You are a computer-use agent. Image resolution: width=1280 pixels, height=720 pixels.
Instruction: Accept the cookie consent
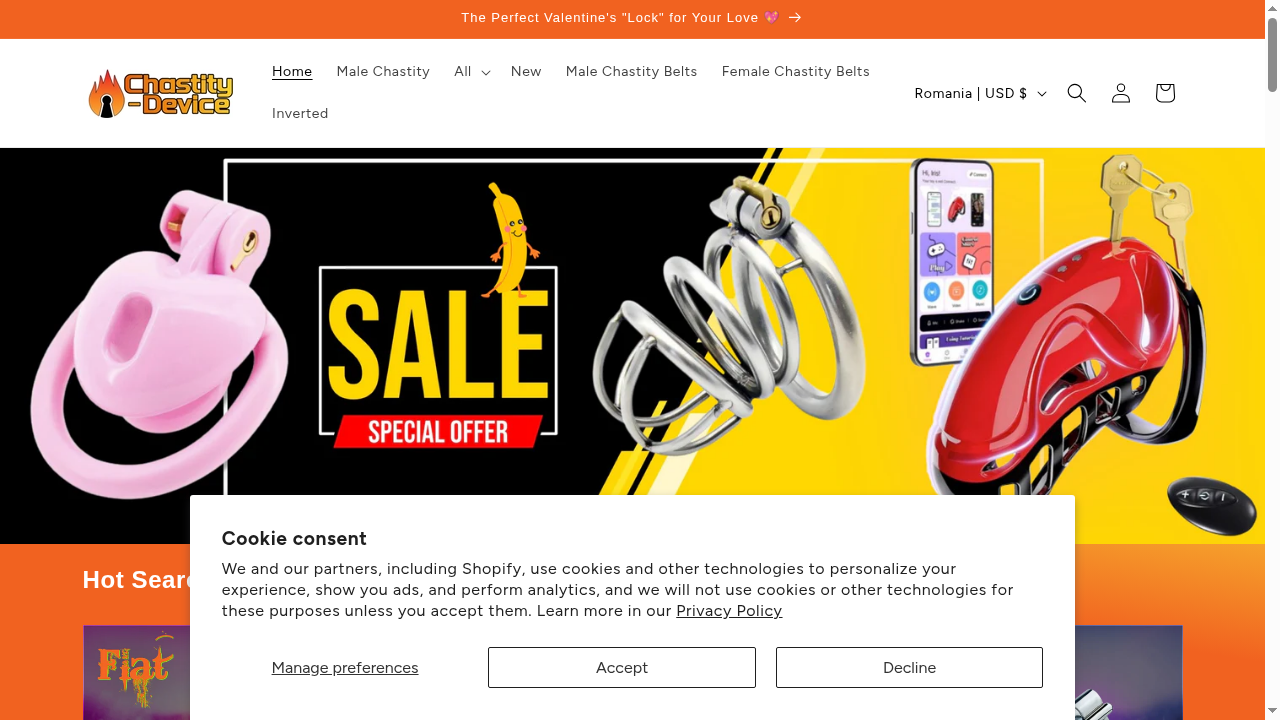[x=622, y=667]
